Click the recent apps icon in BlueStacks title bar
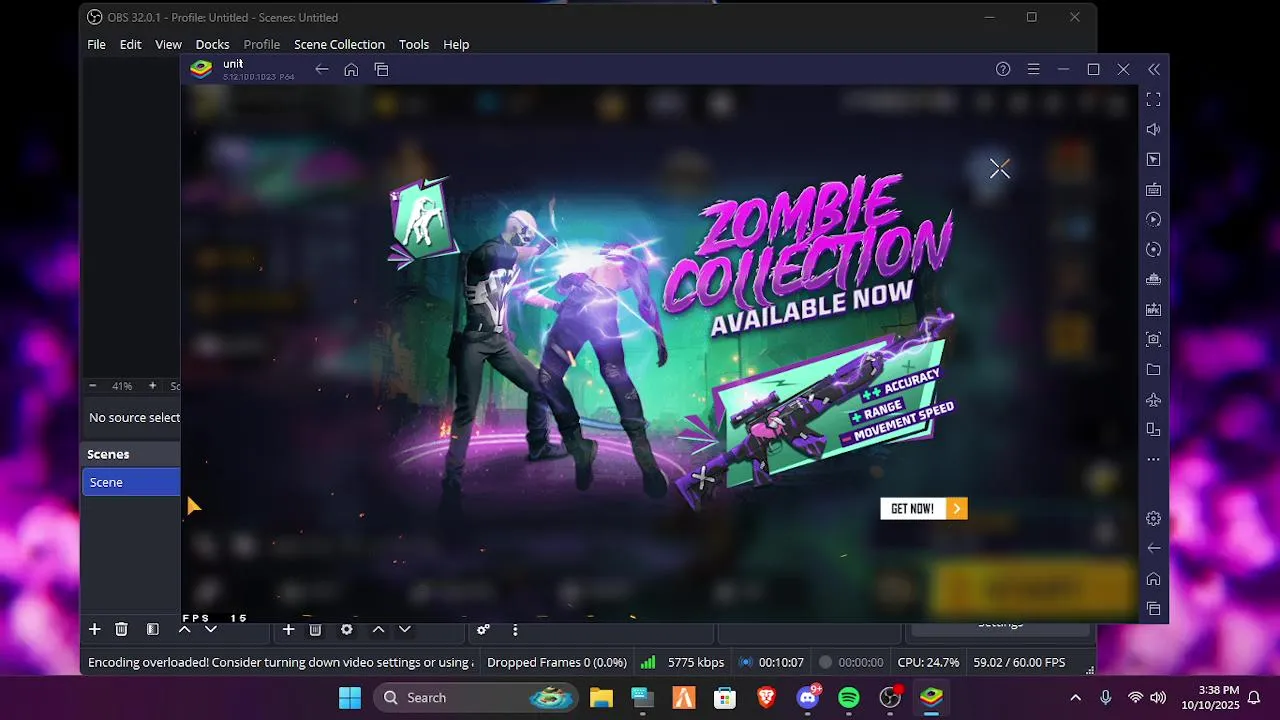The image size is (1280, 720). [x=381, y=69]
